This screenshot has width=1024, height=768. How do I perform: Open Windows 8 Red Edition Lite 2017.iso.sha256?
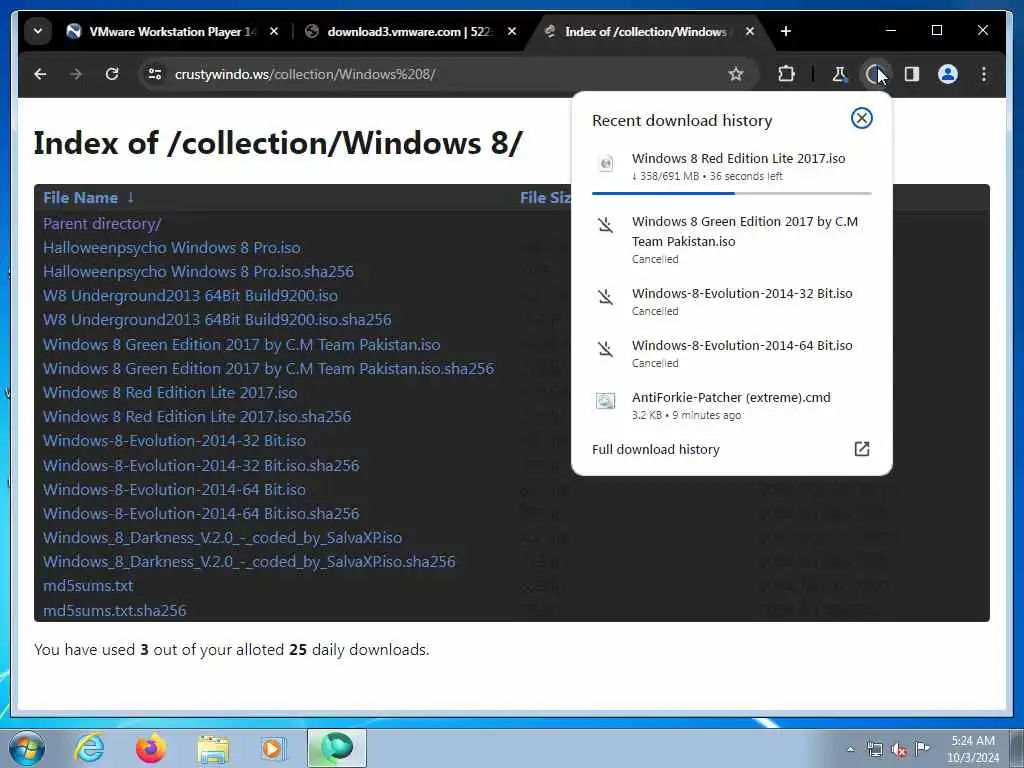(x=197, y=417)
